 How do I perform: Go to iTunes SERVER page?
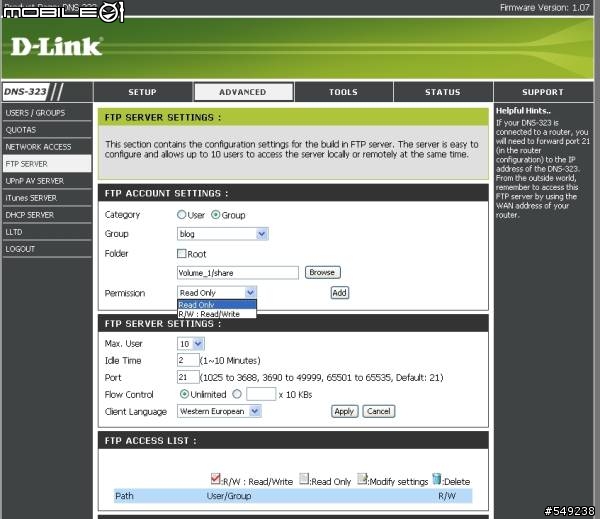coord(47,198)
